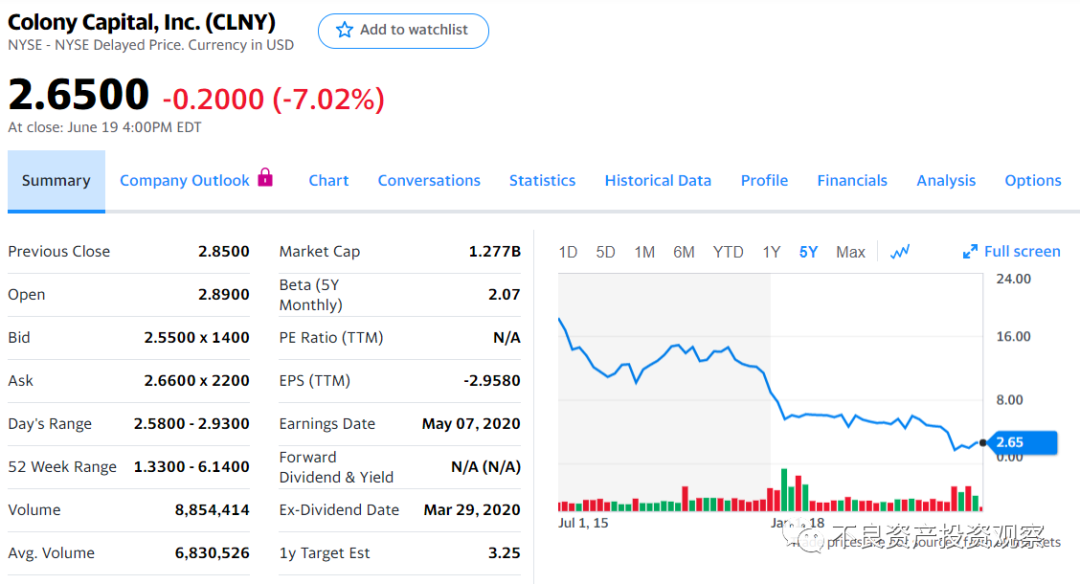Viewport: 1080px width, 584px height.
Task: Click Day's Range value 2.5800 - 2.9300
Action: click(x=191, y=424)
